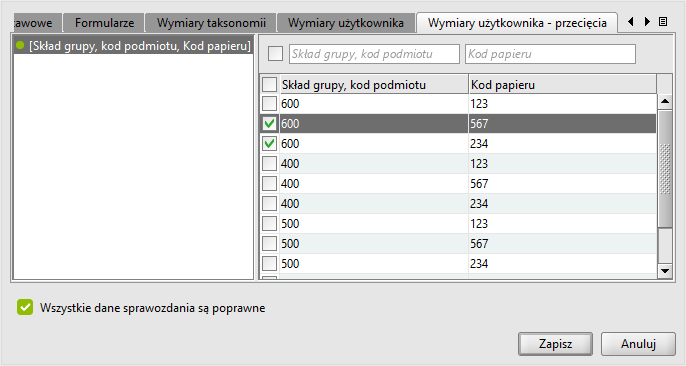Click the table scrollbar up arrow
The height and width of the screenshot is (366, 686).
[x=665, y=101]
